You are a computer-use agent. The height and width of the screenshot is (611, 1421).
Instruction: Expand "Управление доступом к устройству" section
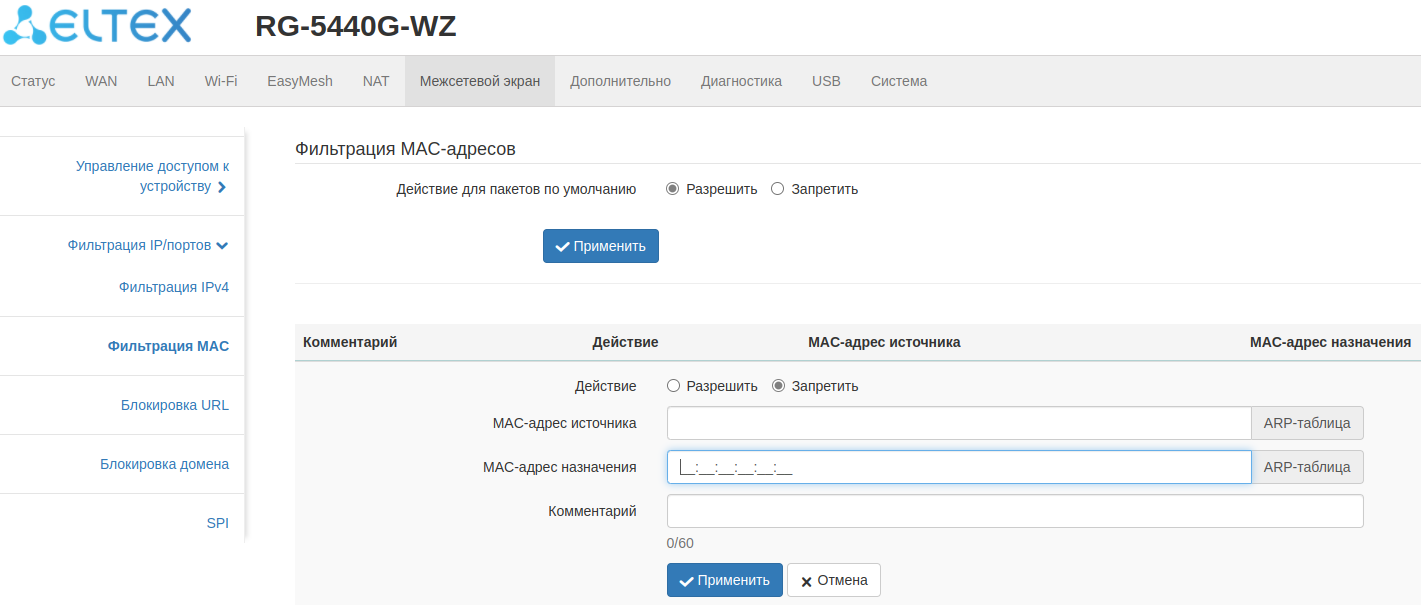point(152,176)
